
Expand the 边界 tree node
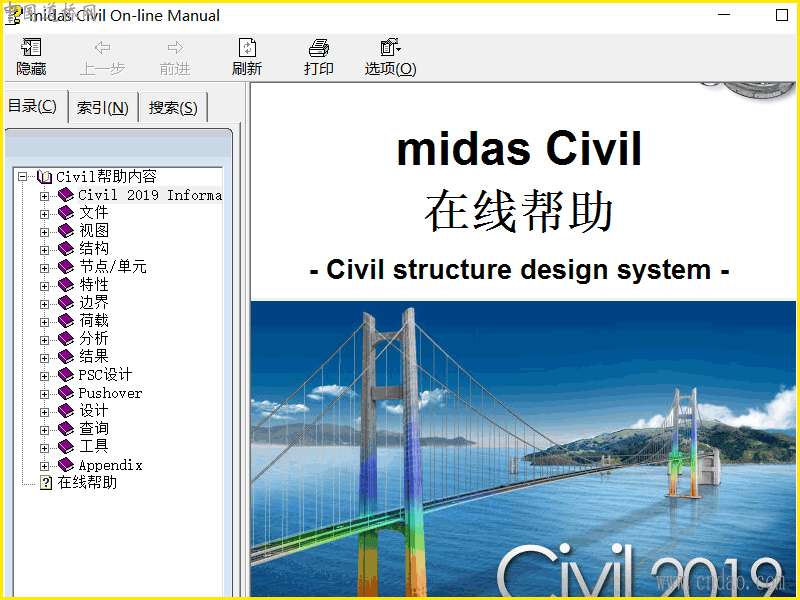pyautogui.click(x=44, y=304)
